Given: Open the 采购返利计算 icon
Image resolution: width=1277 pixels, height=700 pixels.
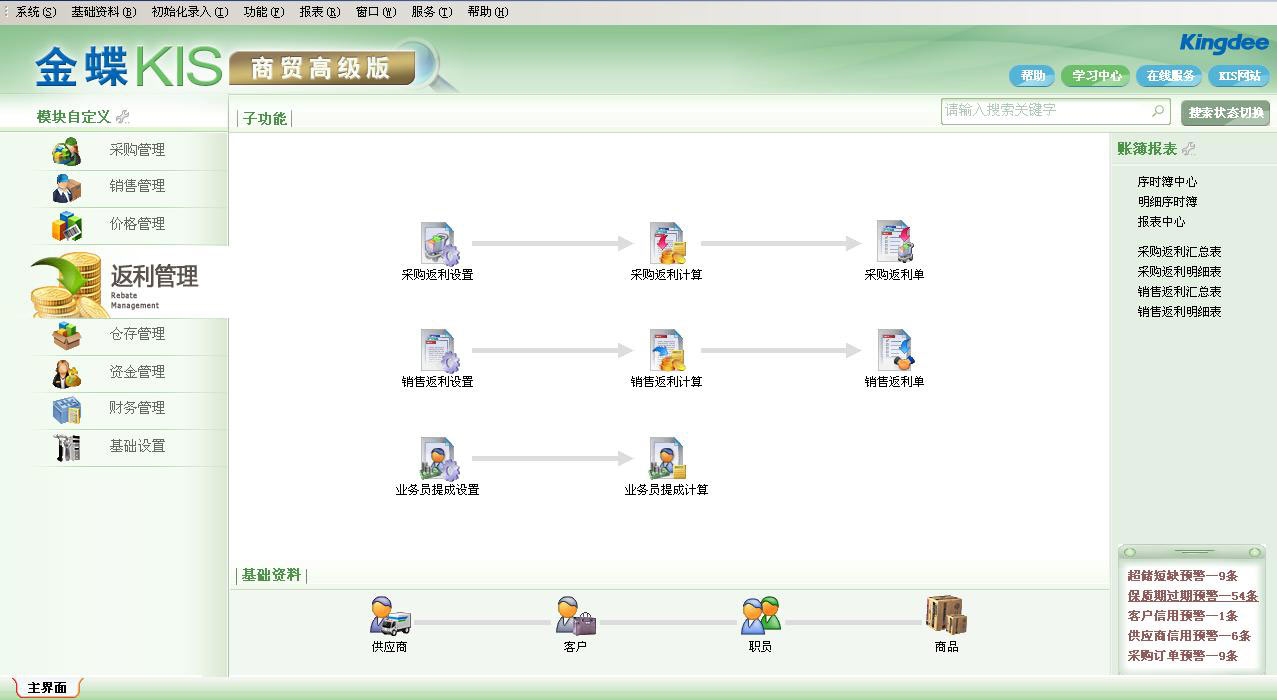Looking at the screenshot, I should tap(666, 243).
